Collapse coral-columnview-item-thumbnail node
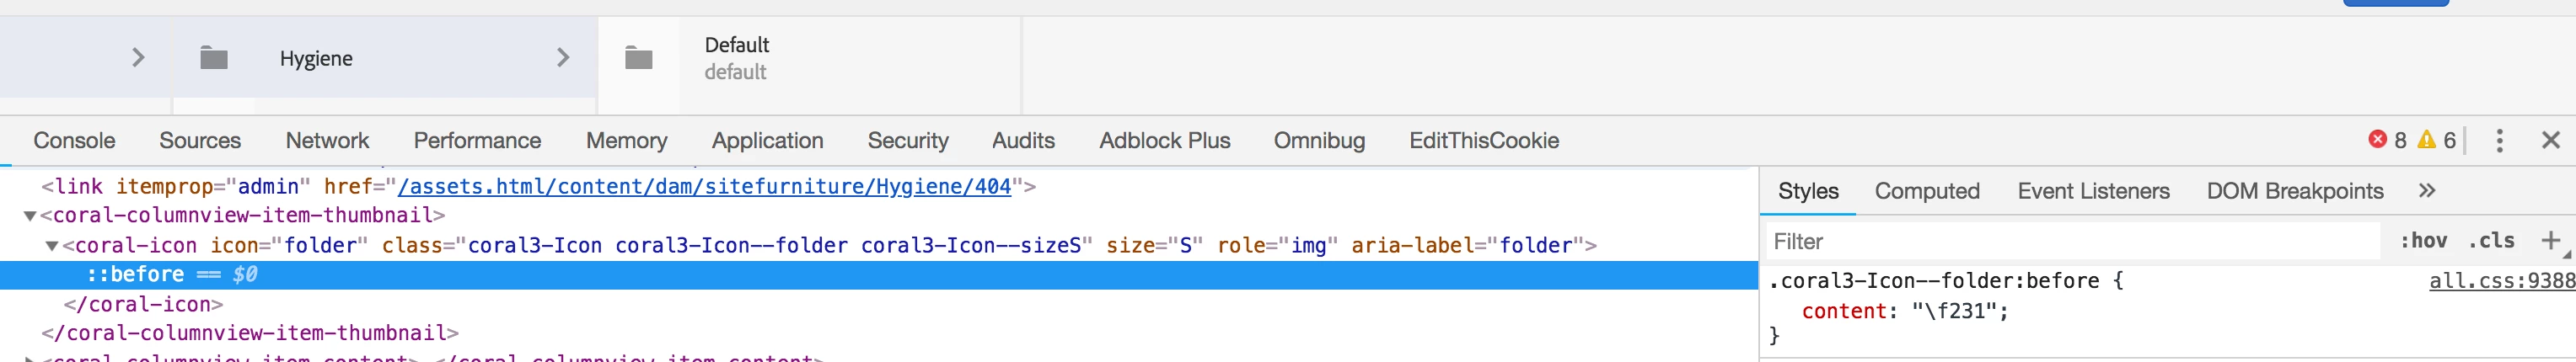This screenshot has height=362, width=2576. [30, 216]
